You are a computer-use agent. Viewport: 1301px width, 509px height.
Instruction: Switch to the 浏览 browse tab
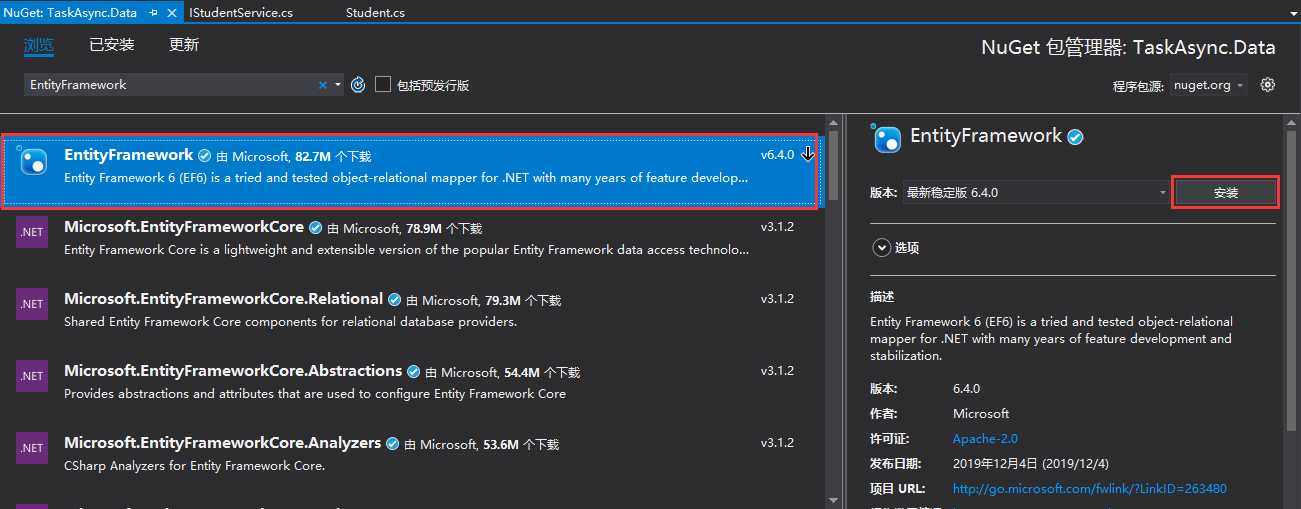tap(39, 45)
